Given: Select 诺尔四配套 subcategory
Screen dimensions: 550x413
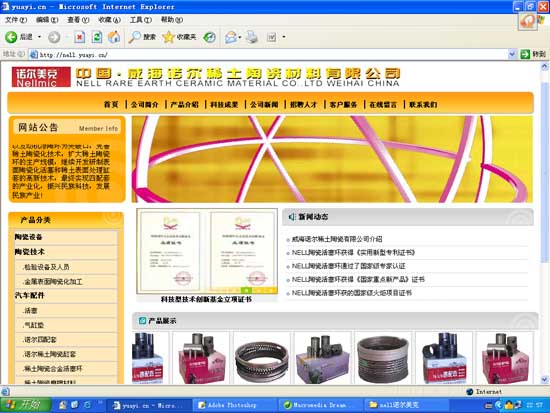Looking at the screenshot, I should point(40,340).
